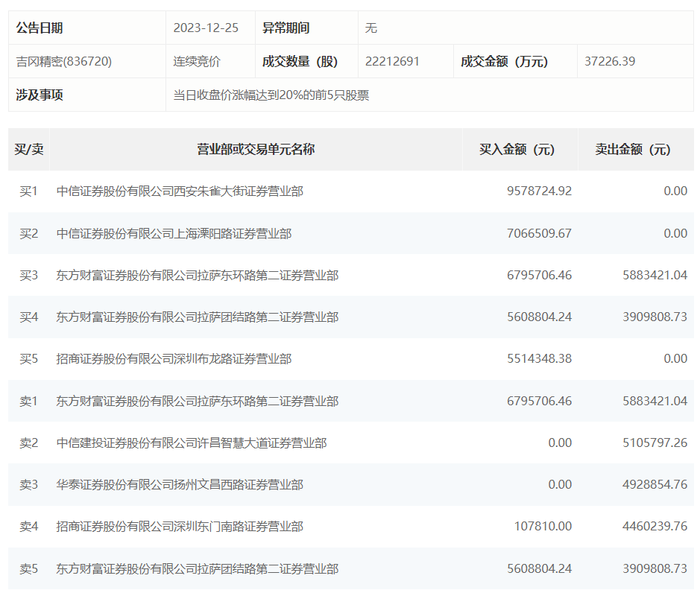700x593 pixels.
Task: Select 3909808.73 in the 卖5 row
Action: pos(655,568)
